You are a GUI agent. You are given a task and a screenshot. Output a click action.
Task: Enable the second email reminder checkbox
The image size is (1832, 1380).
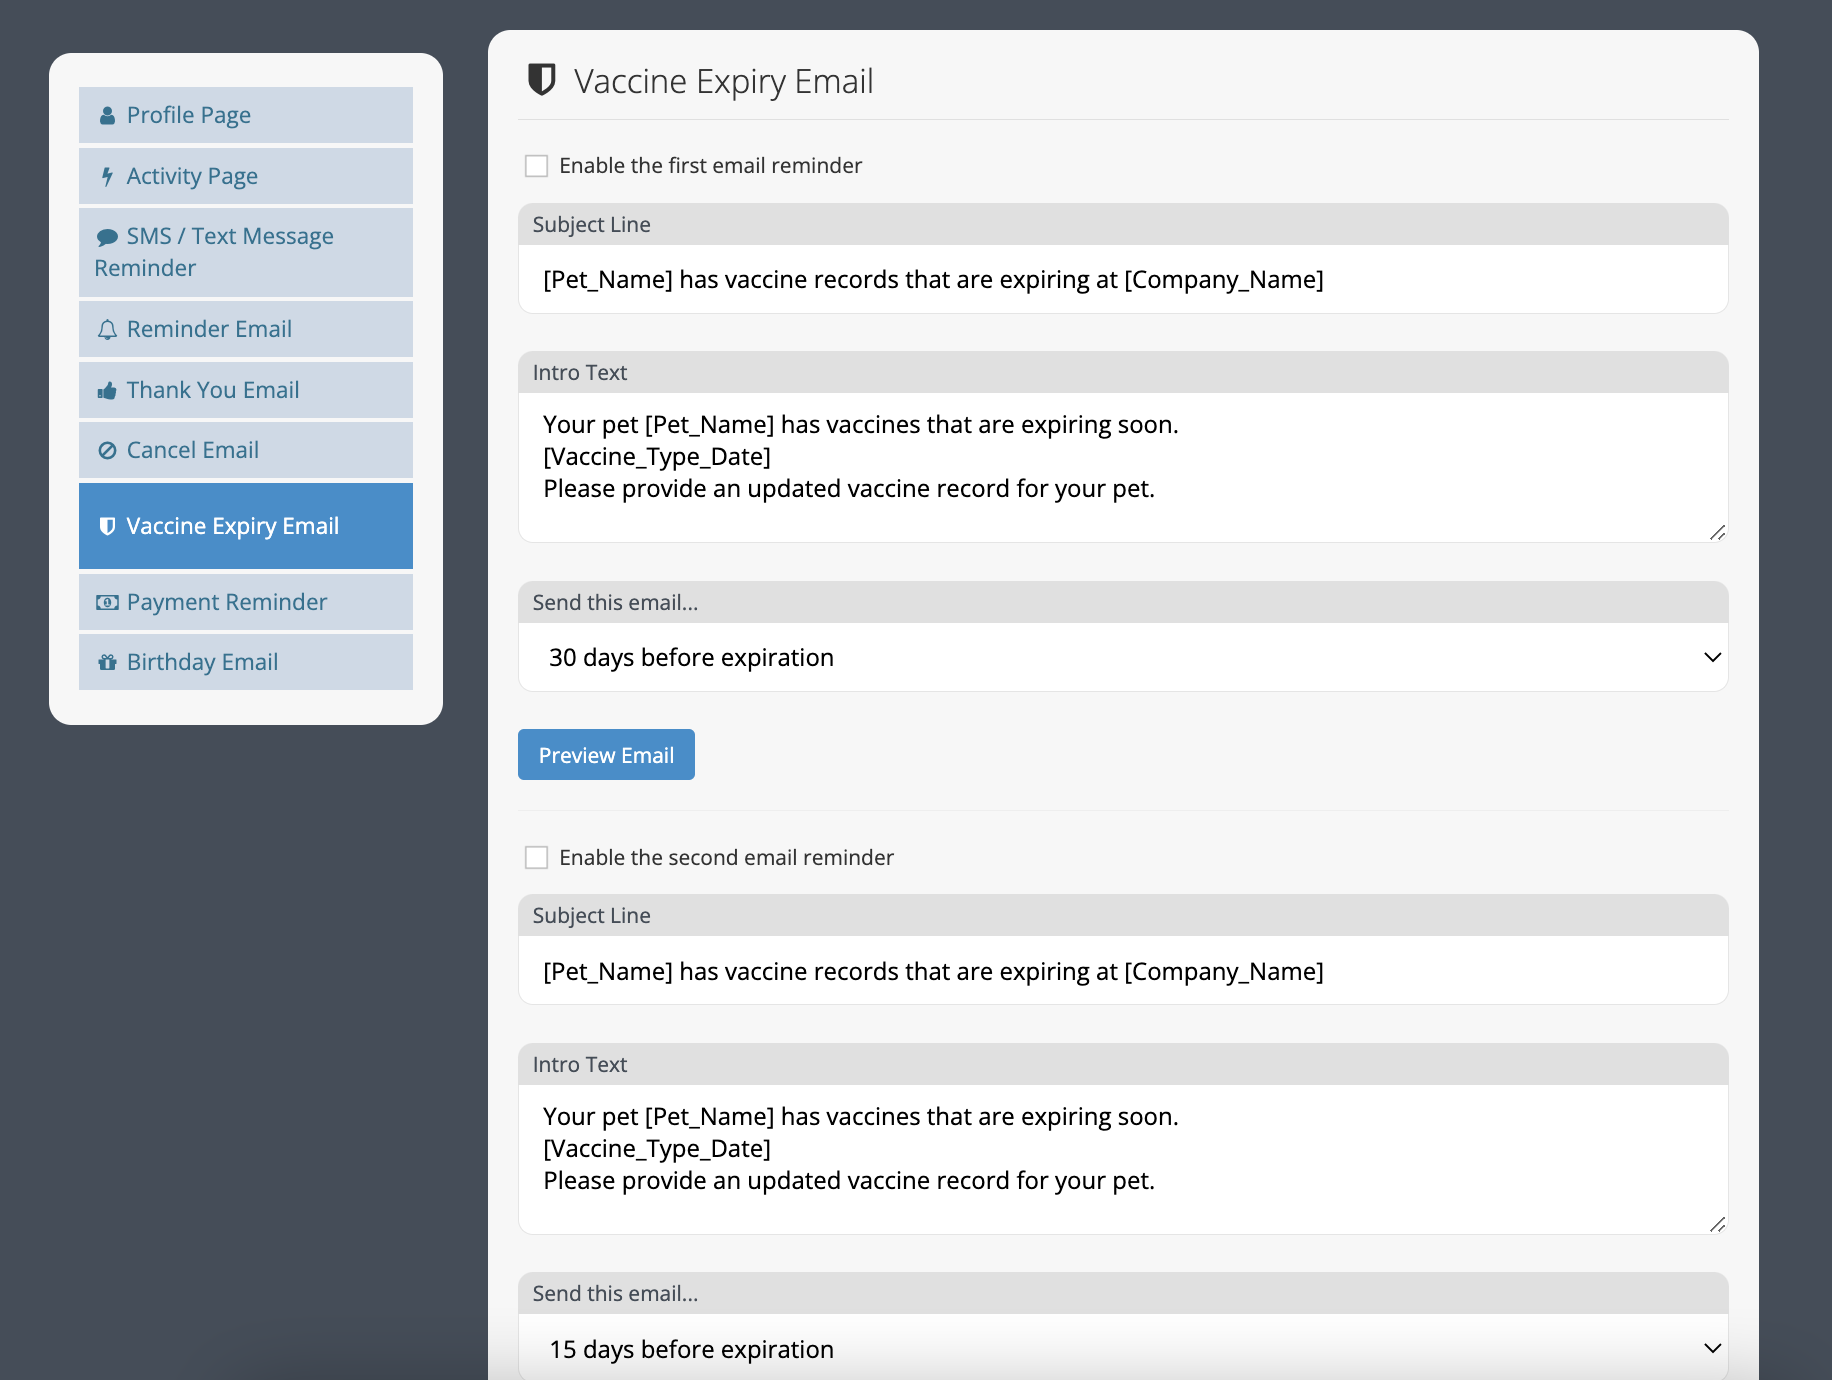pos(537,858)
